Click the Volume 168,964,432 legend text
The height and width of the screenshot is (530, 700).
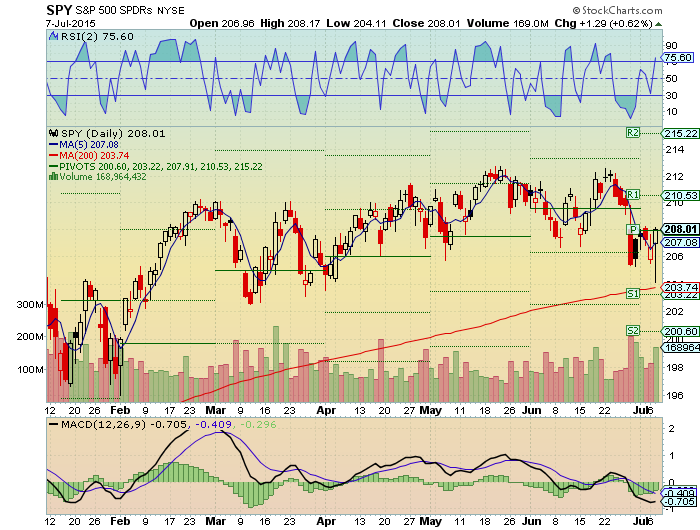tap(103, 176)
